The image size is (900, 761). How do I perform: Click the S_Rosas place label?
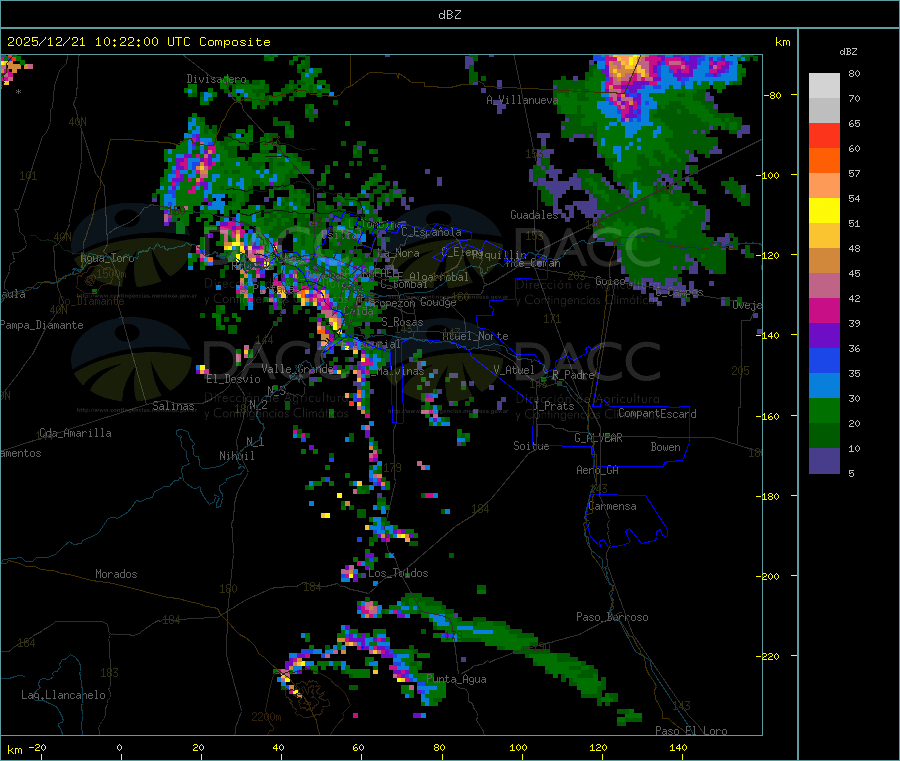point(402,322)
